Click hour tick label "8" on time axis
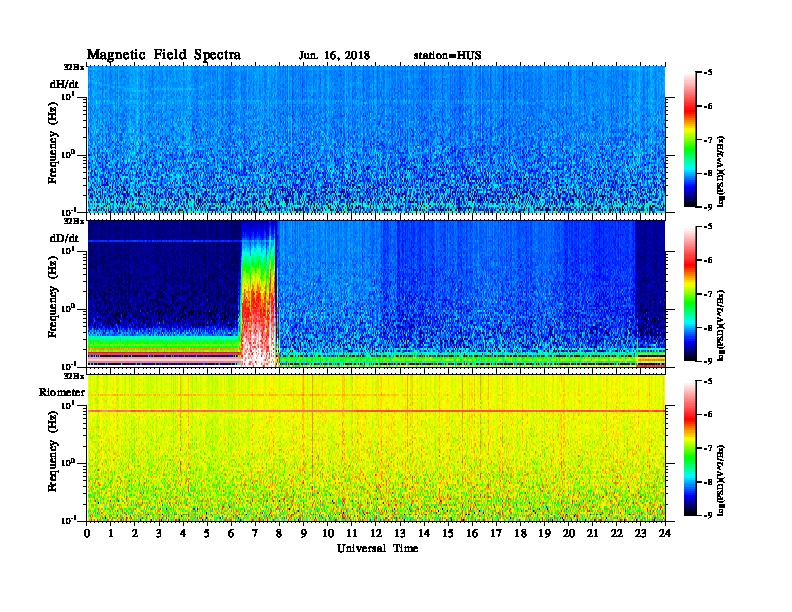 tap(279, 533)
